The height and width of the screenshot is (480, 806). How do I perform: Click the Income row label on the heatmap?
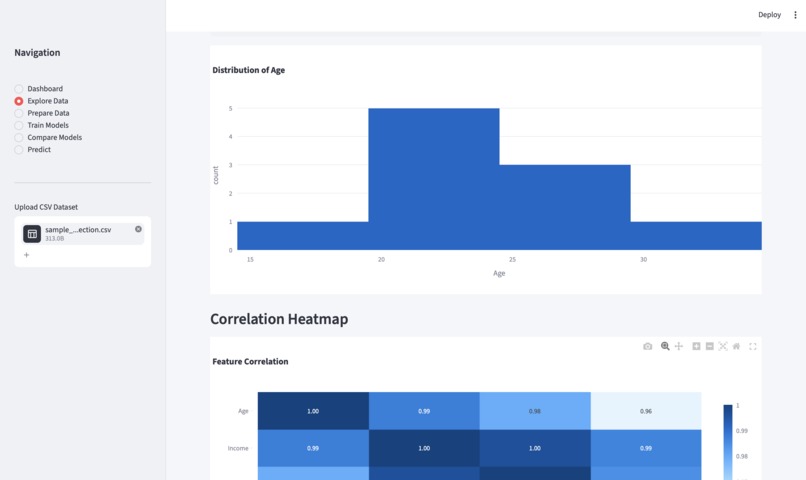pos(238,448)
